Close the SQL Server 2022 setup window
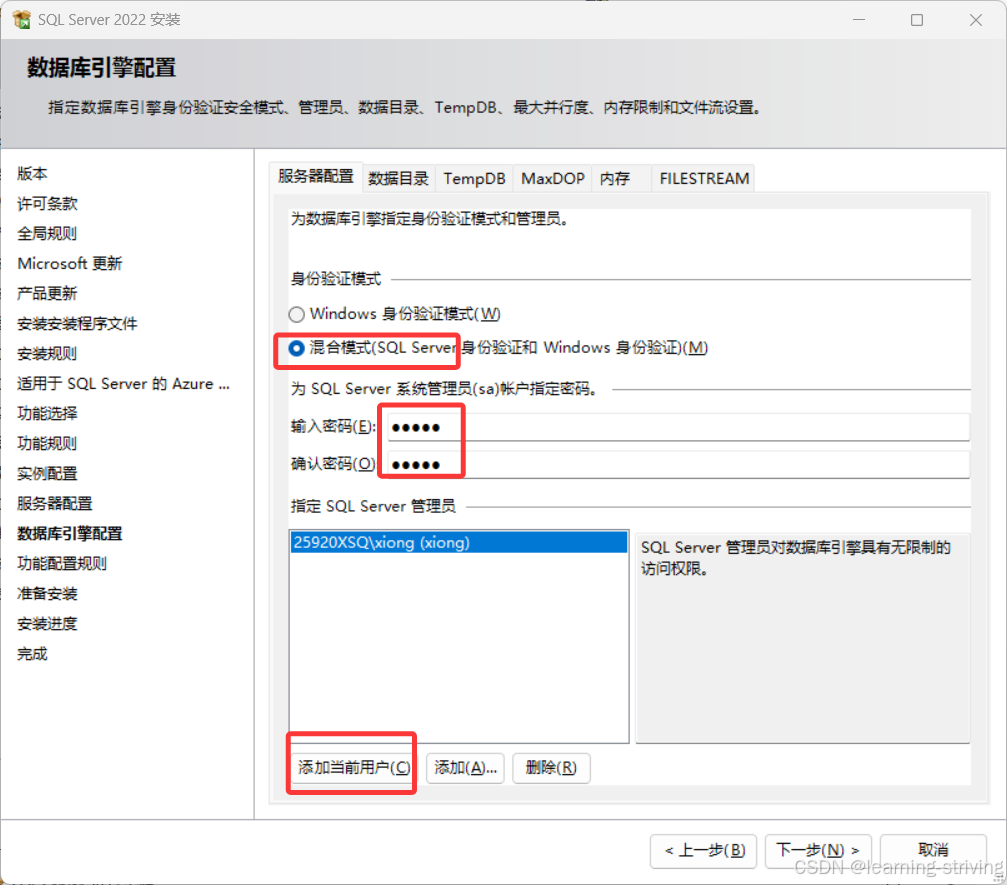Viewport: 1007px width, 885px height. pos(976,20)
